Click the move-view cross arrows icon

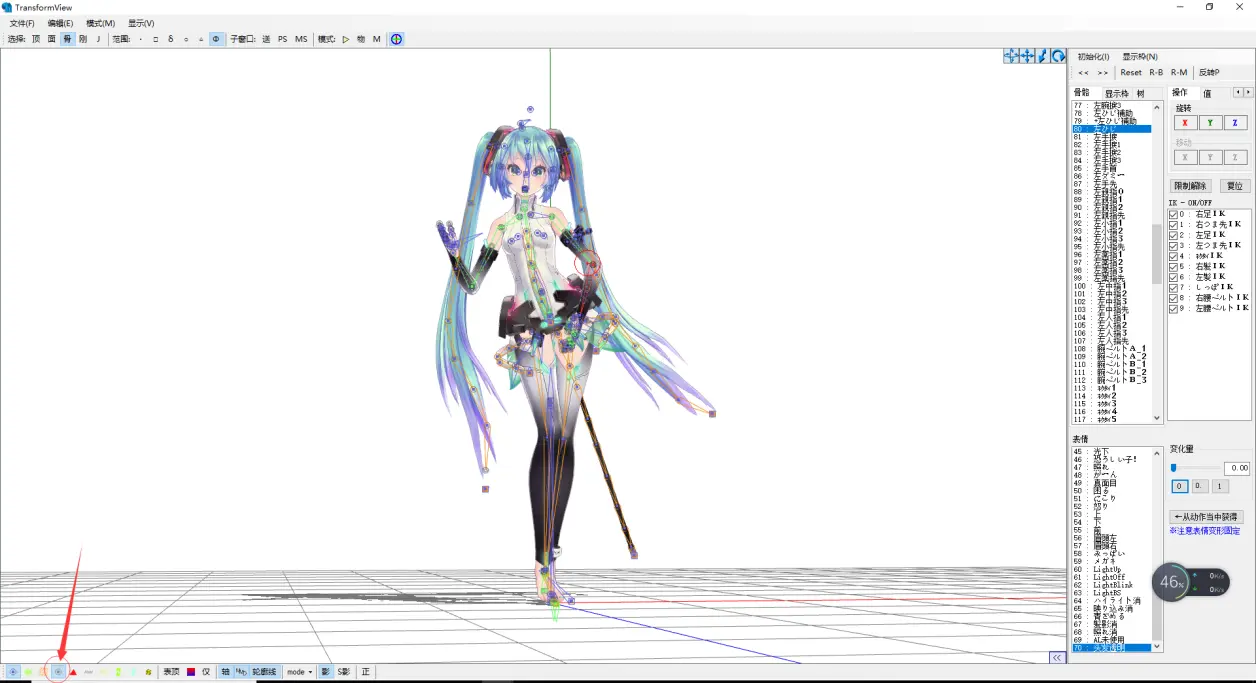[1027, 56]
